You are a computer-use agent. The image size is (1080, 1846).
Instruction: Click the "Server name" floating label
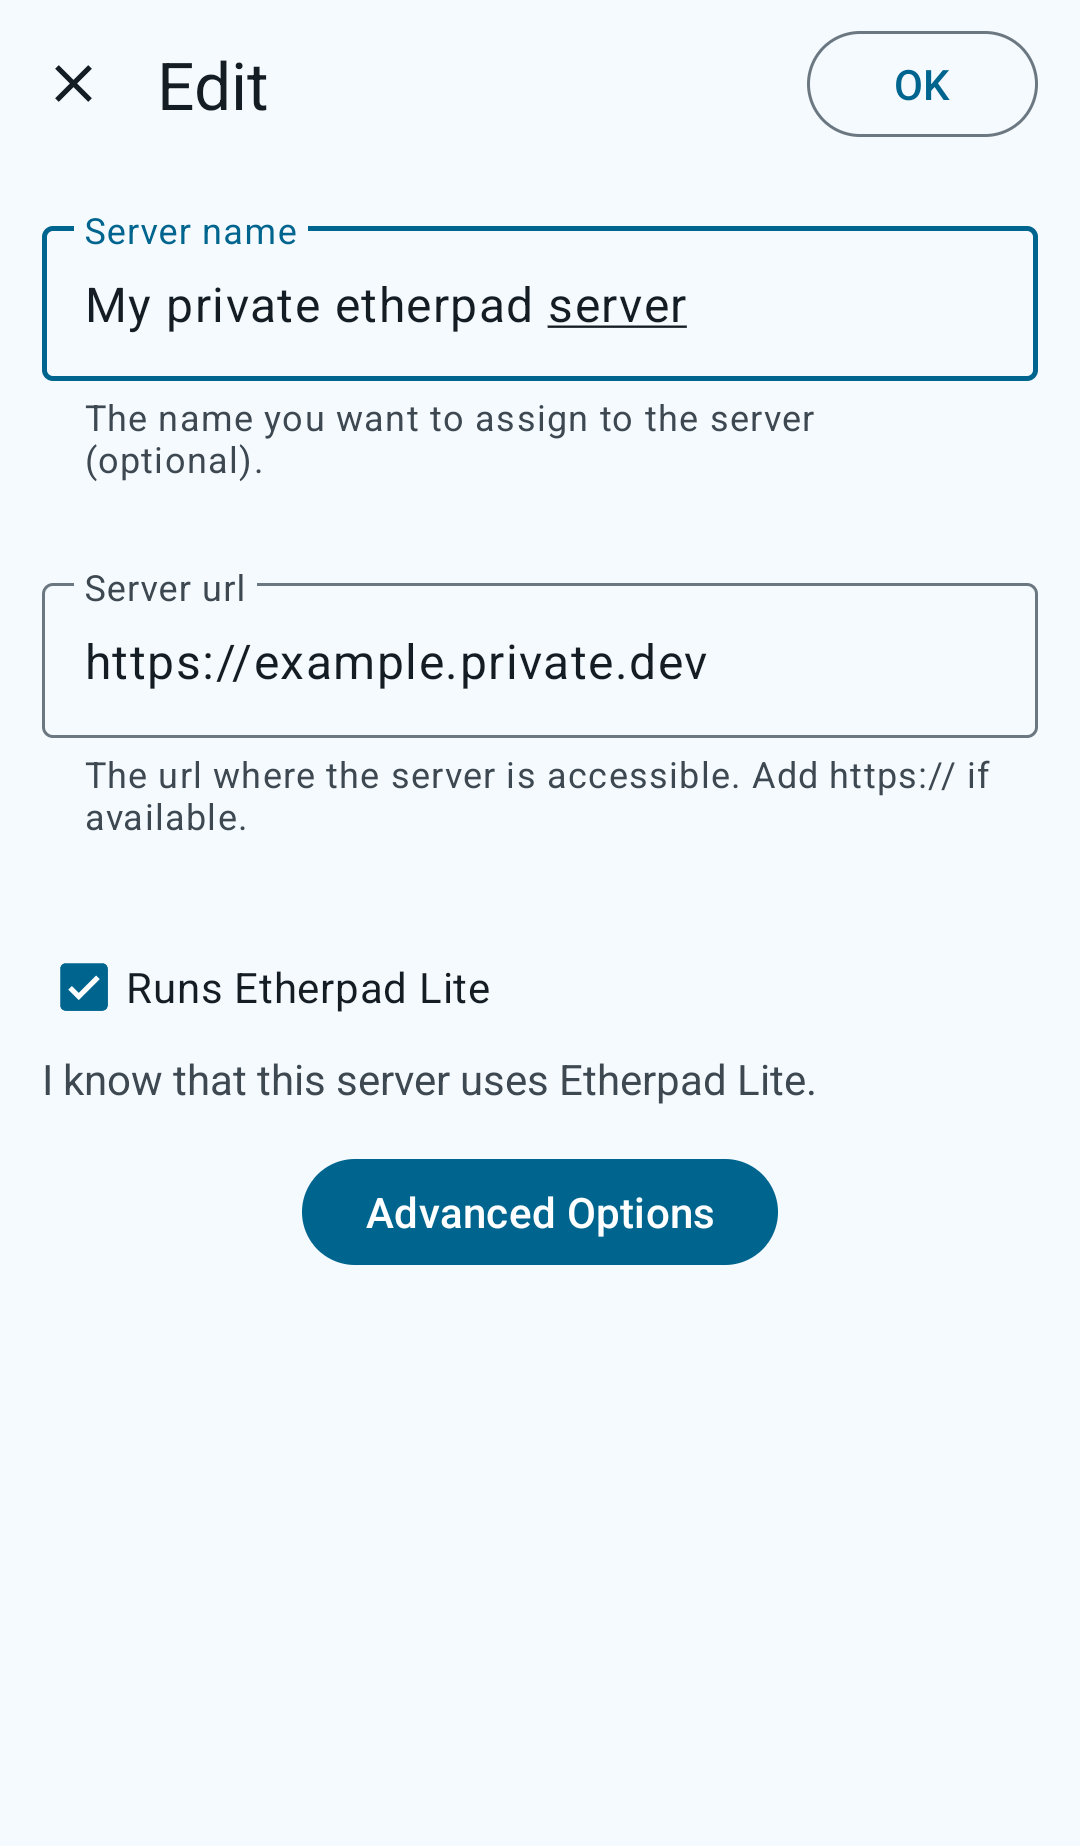[191, 232]
